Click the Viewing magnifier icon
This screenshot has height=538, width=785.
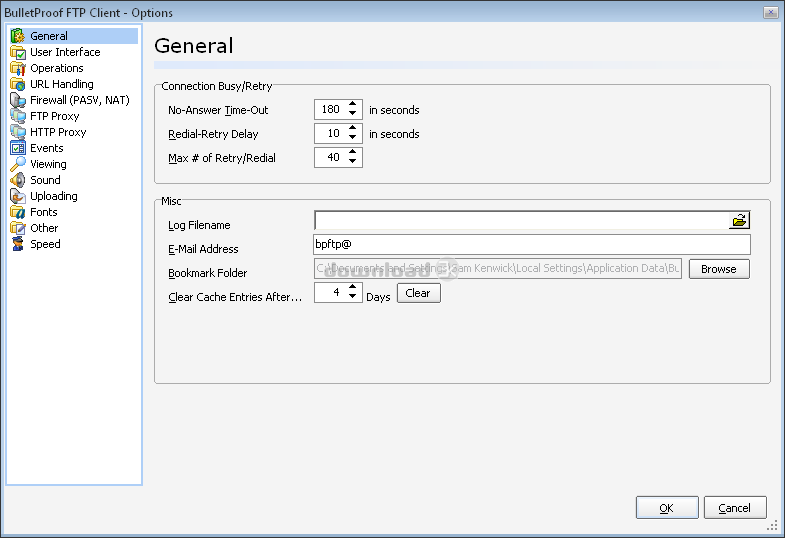pos(18,164)
